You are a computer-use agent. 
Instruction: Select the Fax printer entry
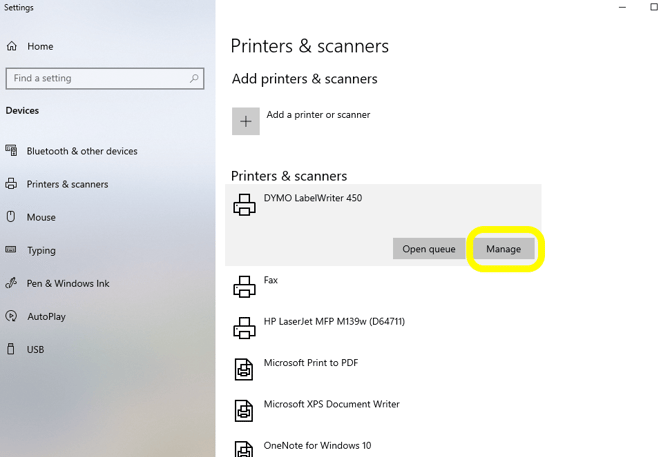(271, 280)
